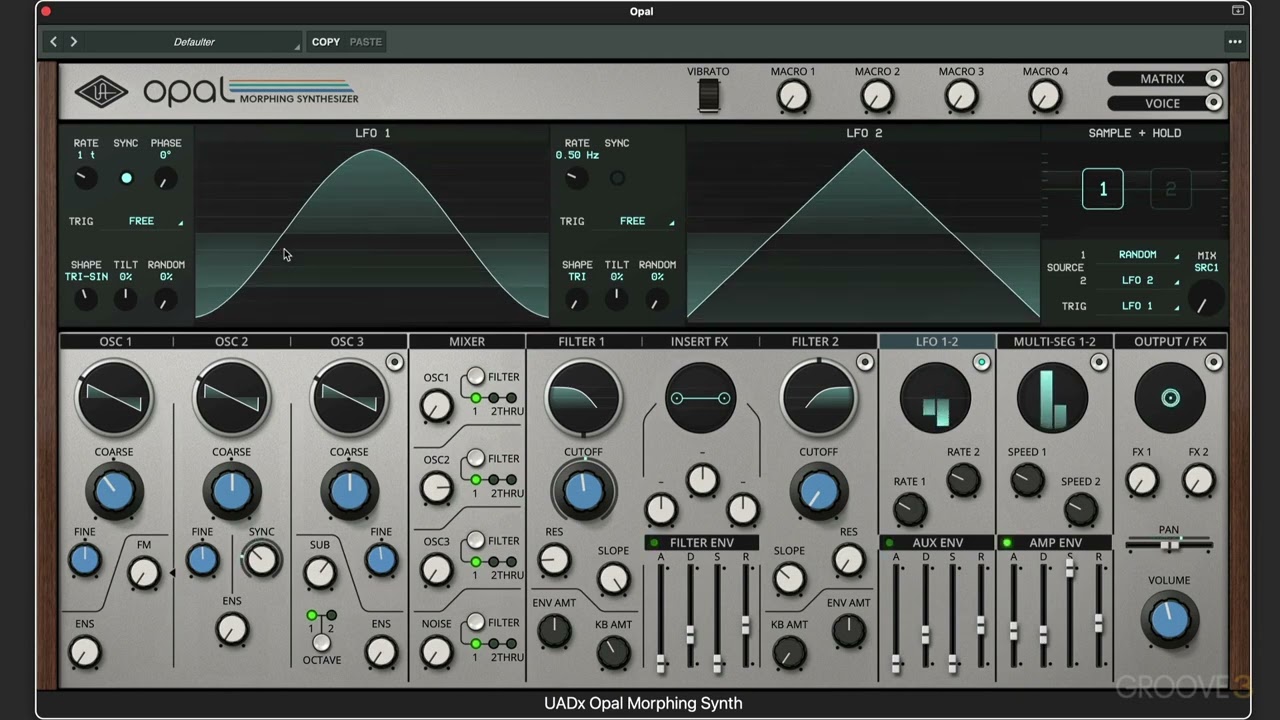Click the OSC 1 Coarse tuning knob
The height and width of the screenshot is (720, 1280).
tap(115, 492)
